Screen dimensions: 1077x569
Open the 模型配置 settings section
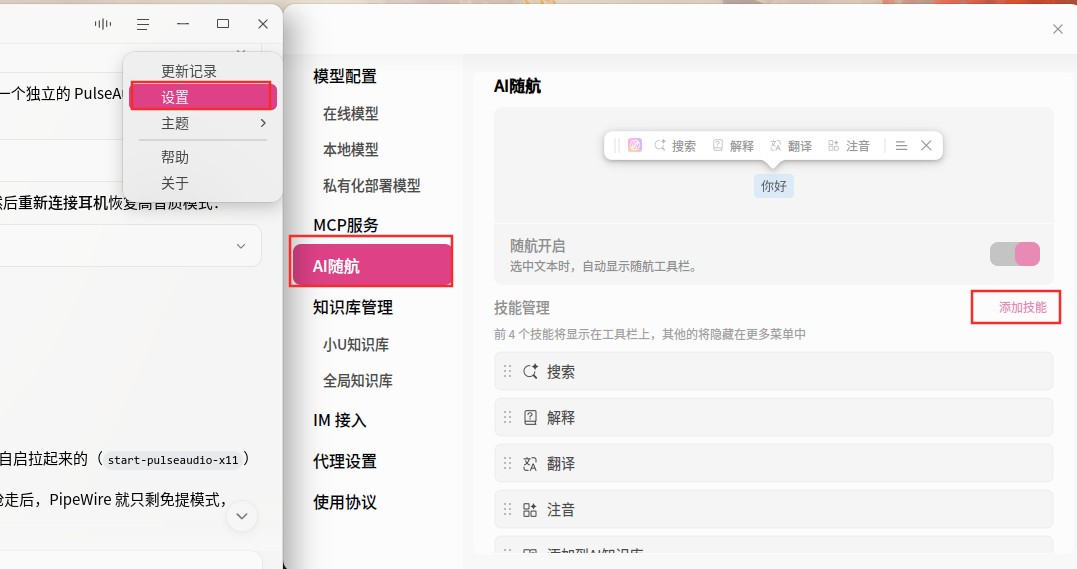pos(345,76)
